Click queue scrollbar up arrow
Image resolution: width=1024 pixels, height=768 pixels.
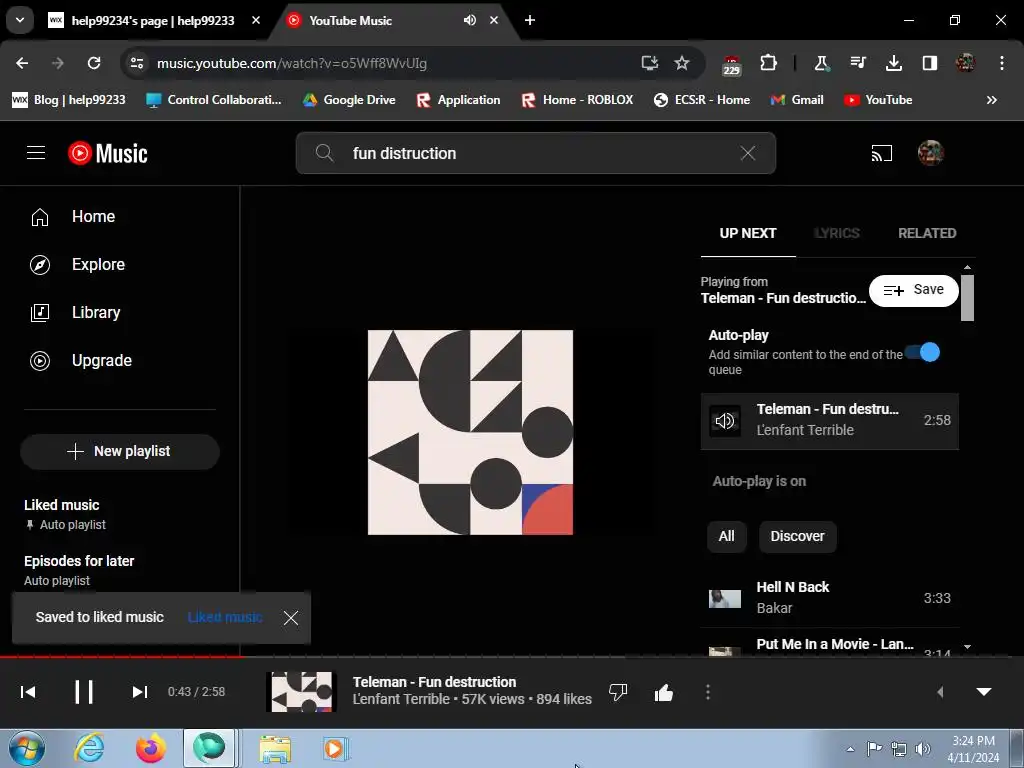click(x=967, y=267)
